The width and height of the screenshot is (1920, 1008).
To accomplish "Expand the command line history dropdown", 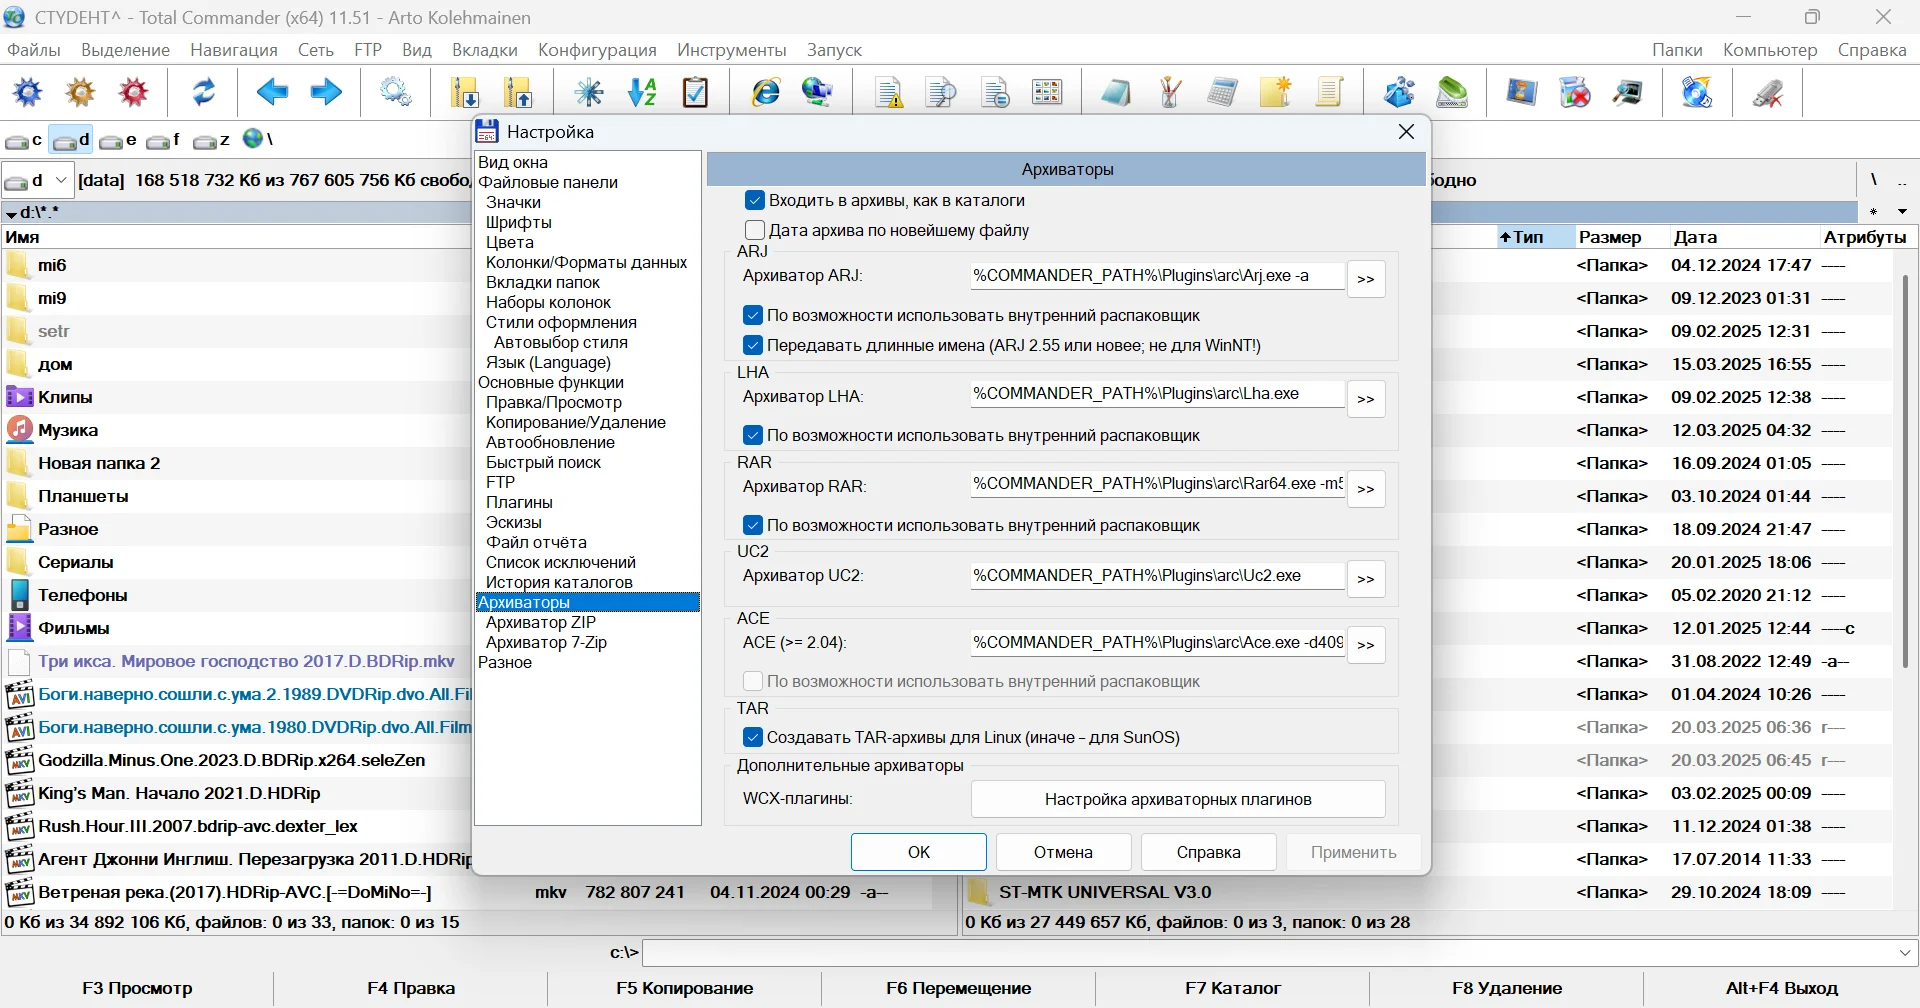I will point(1904,953).
